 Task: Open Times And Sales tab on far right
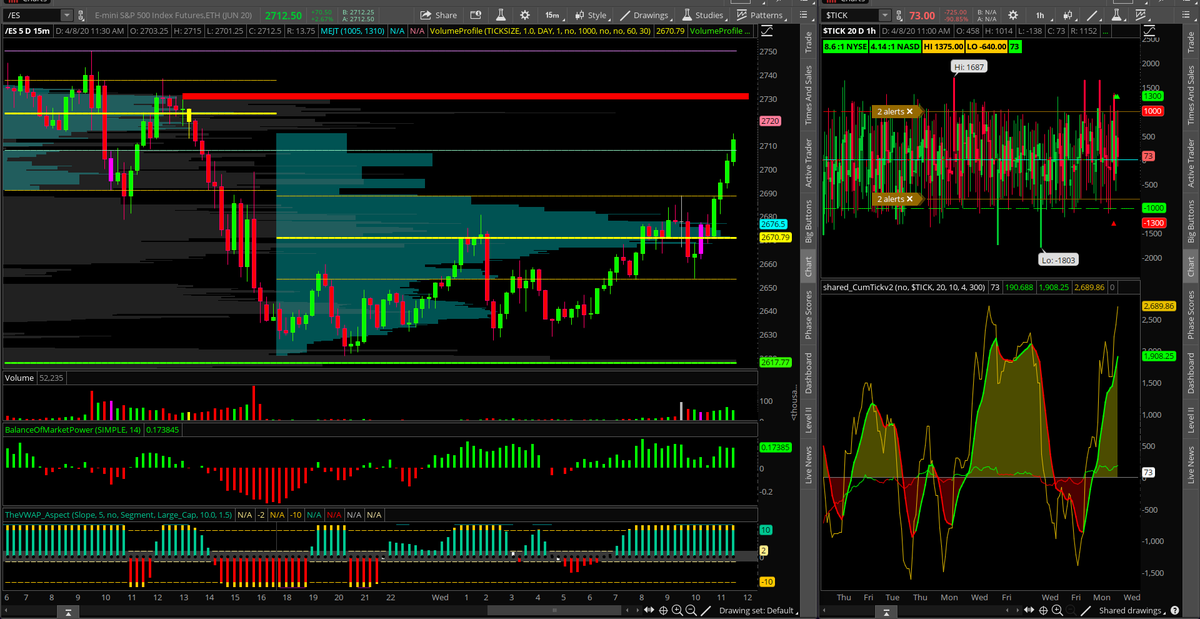(x=1191, y=96)
